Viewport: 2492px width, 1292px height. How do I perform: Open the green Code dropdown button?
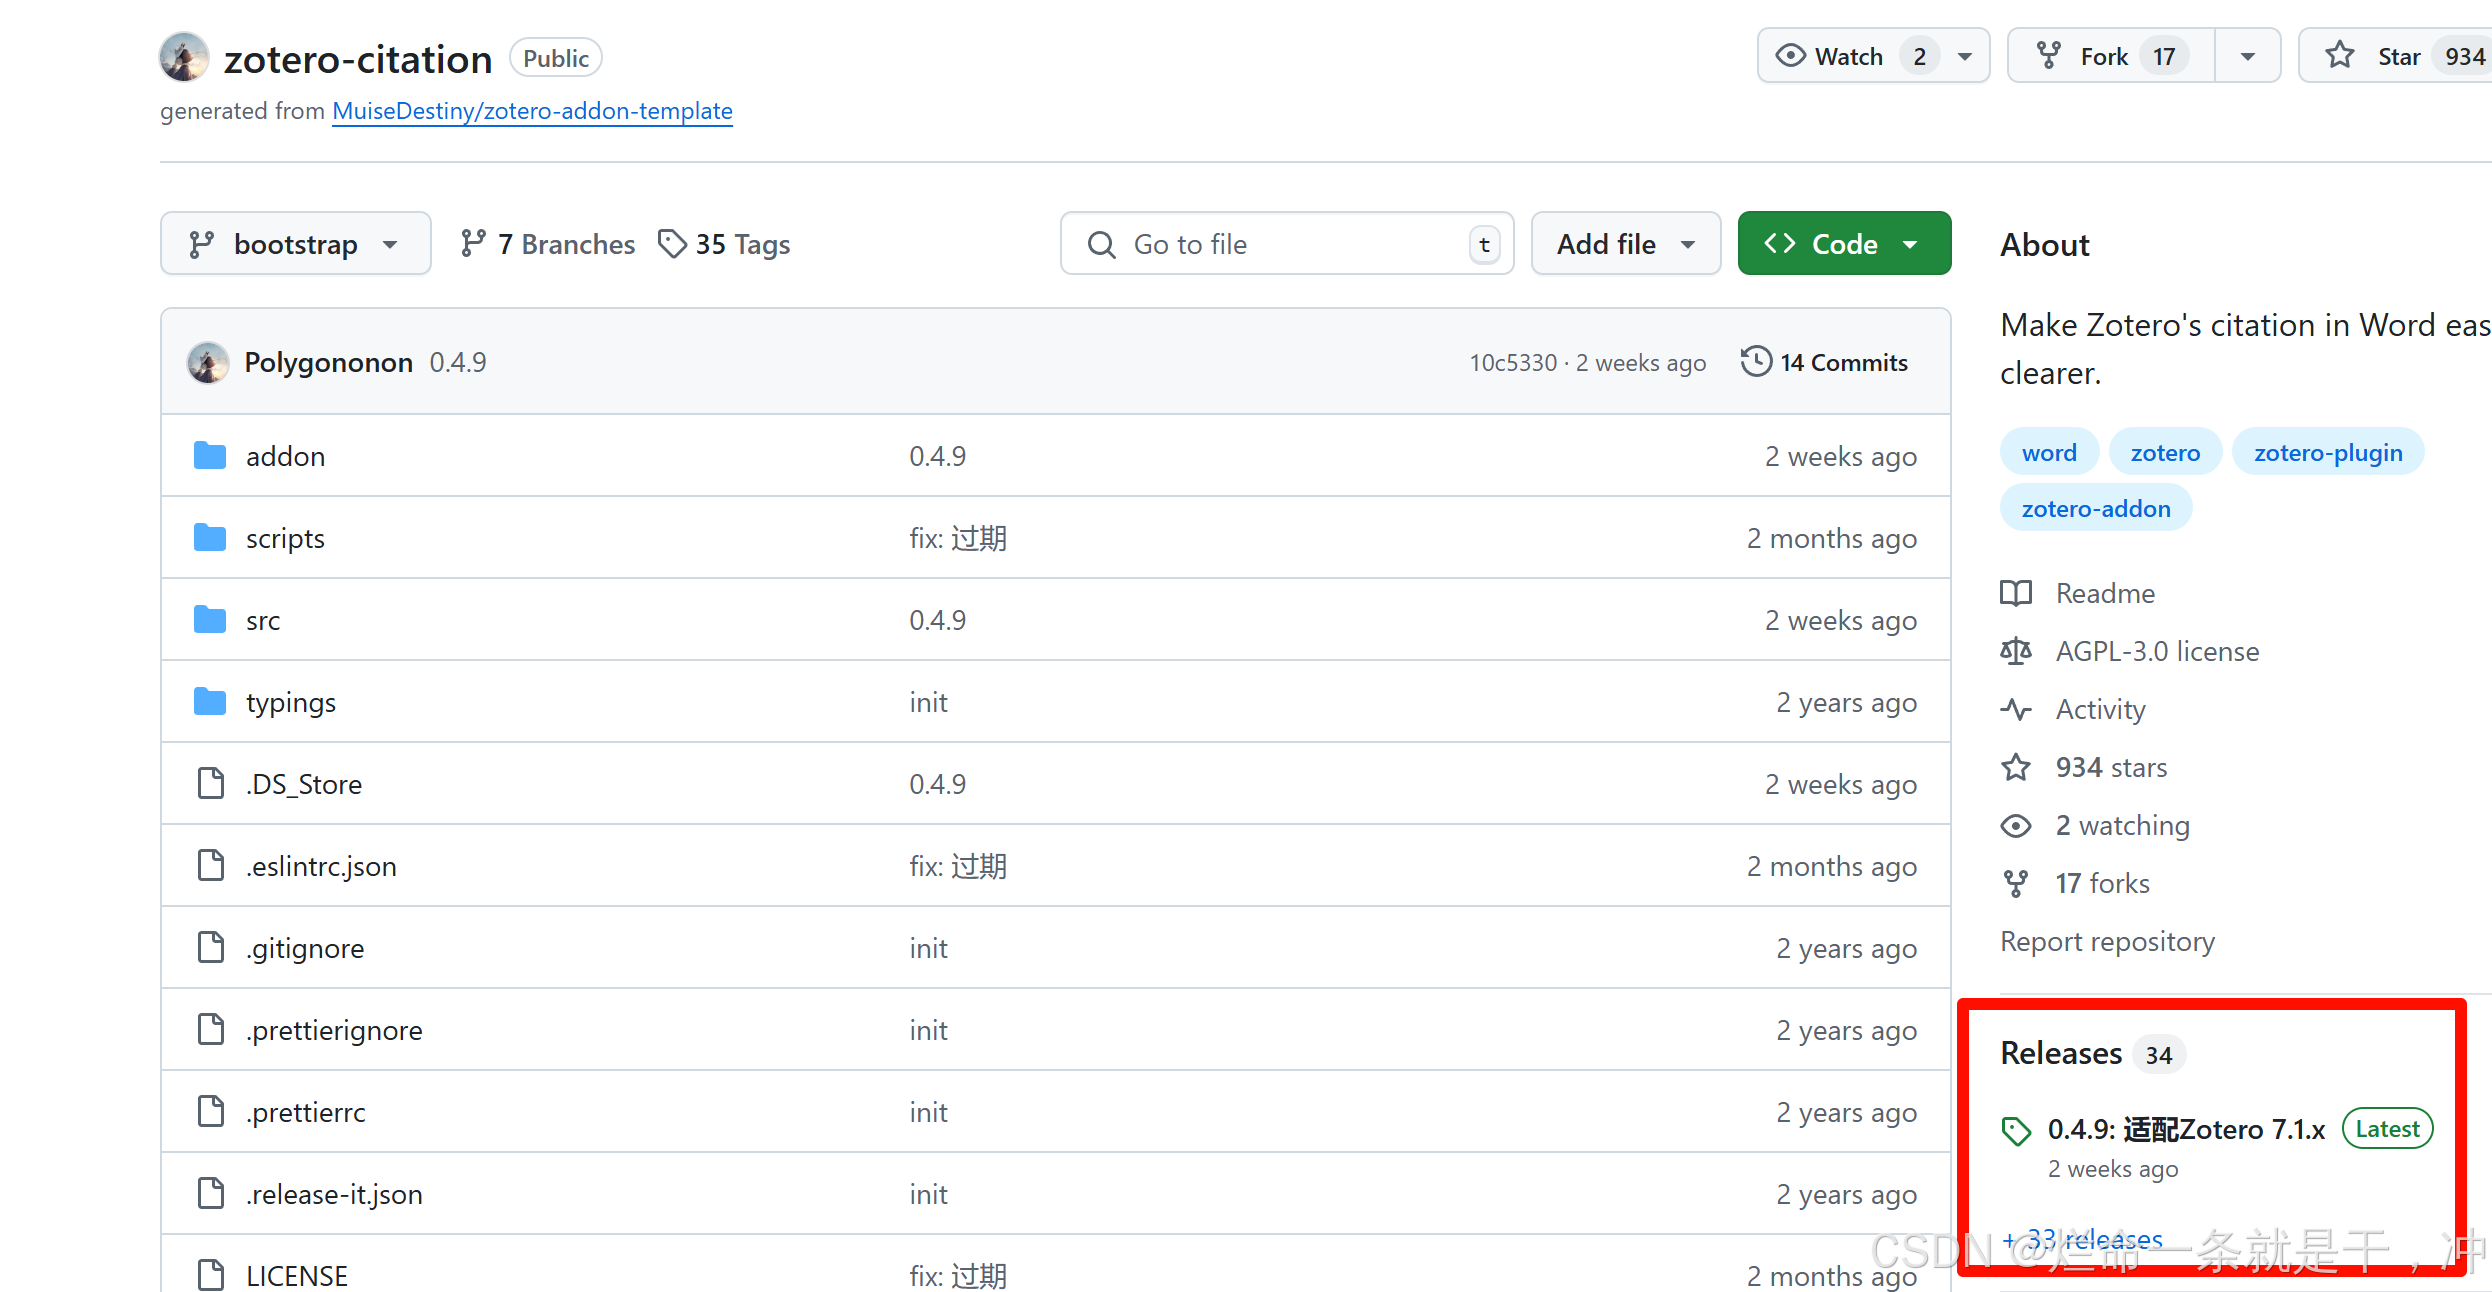[1843, 244]
